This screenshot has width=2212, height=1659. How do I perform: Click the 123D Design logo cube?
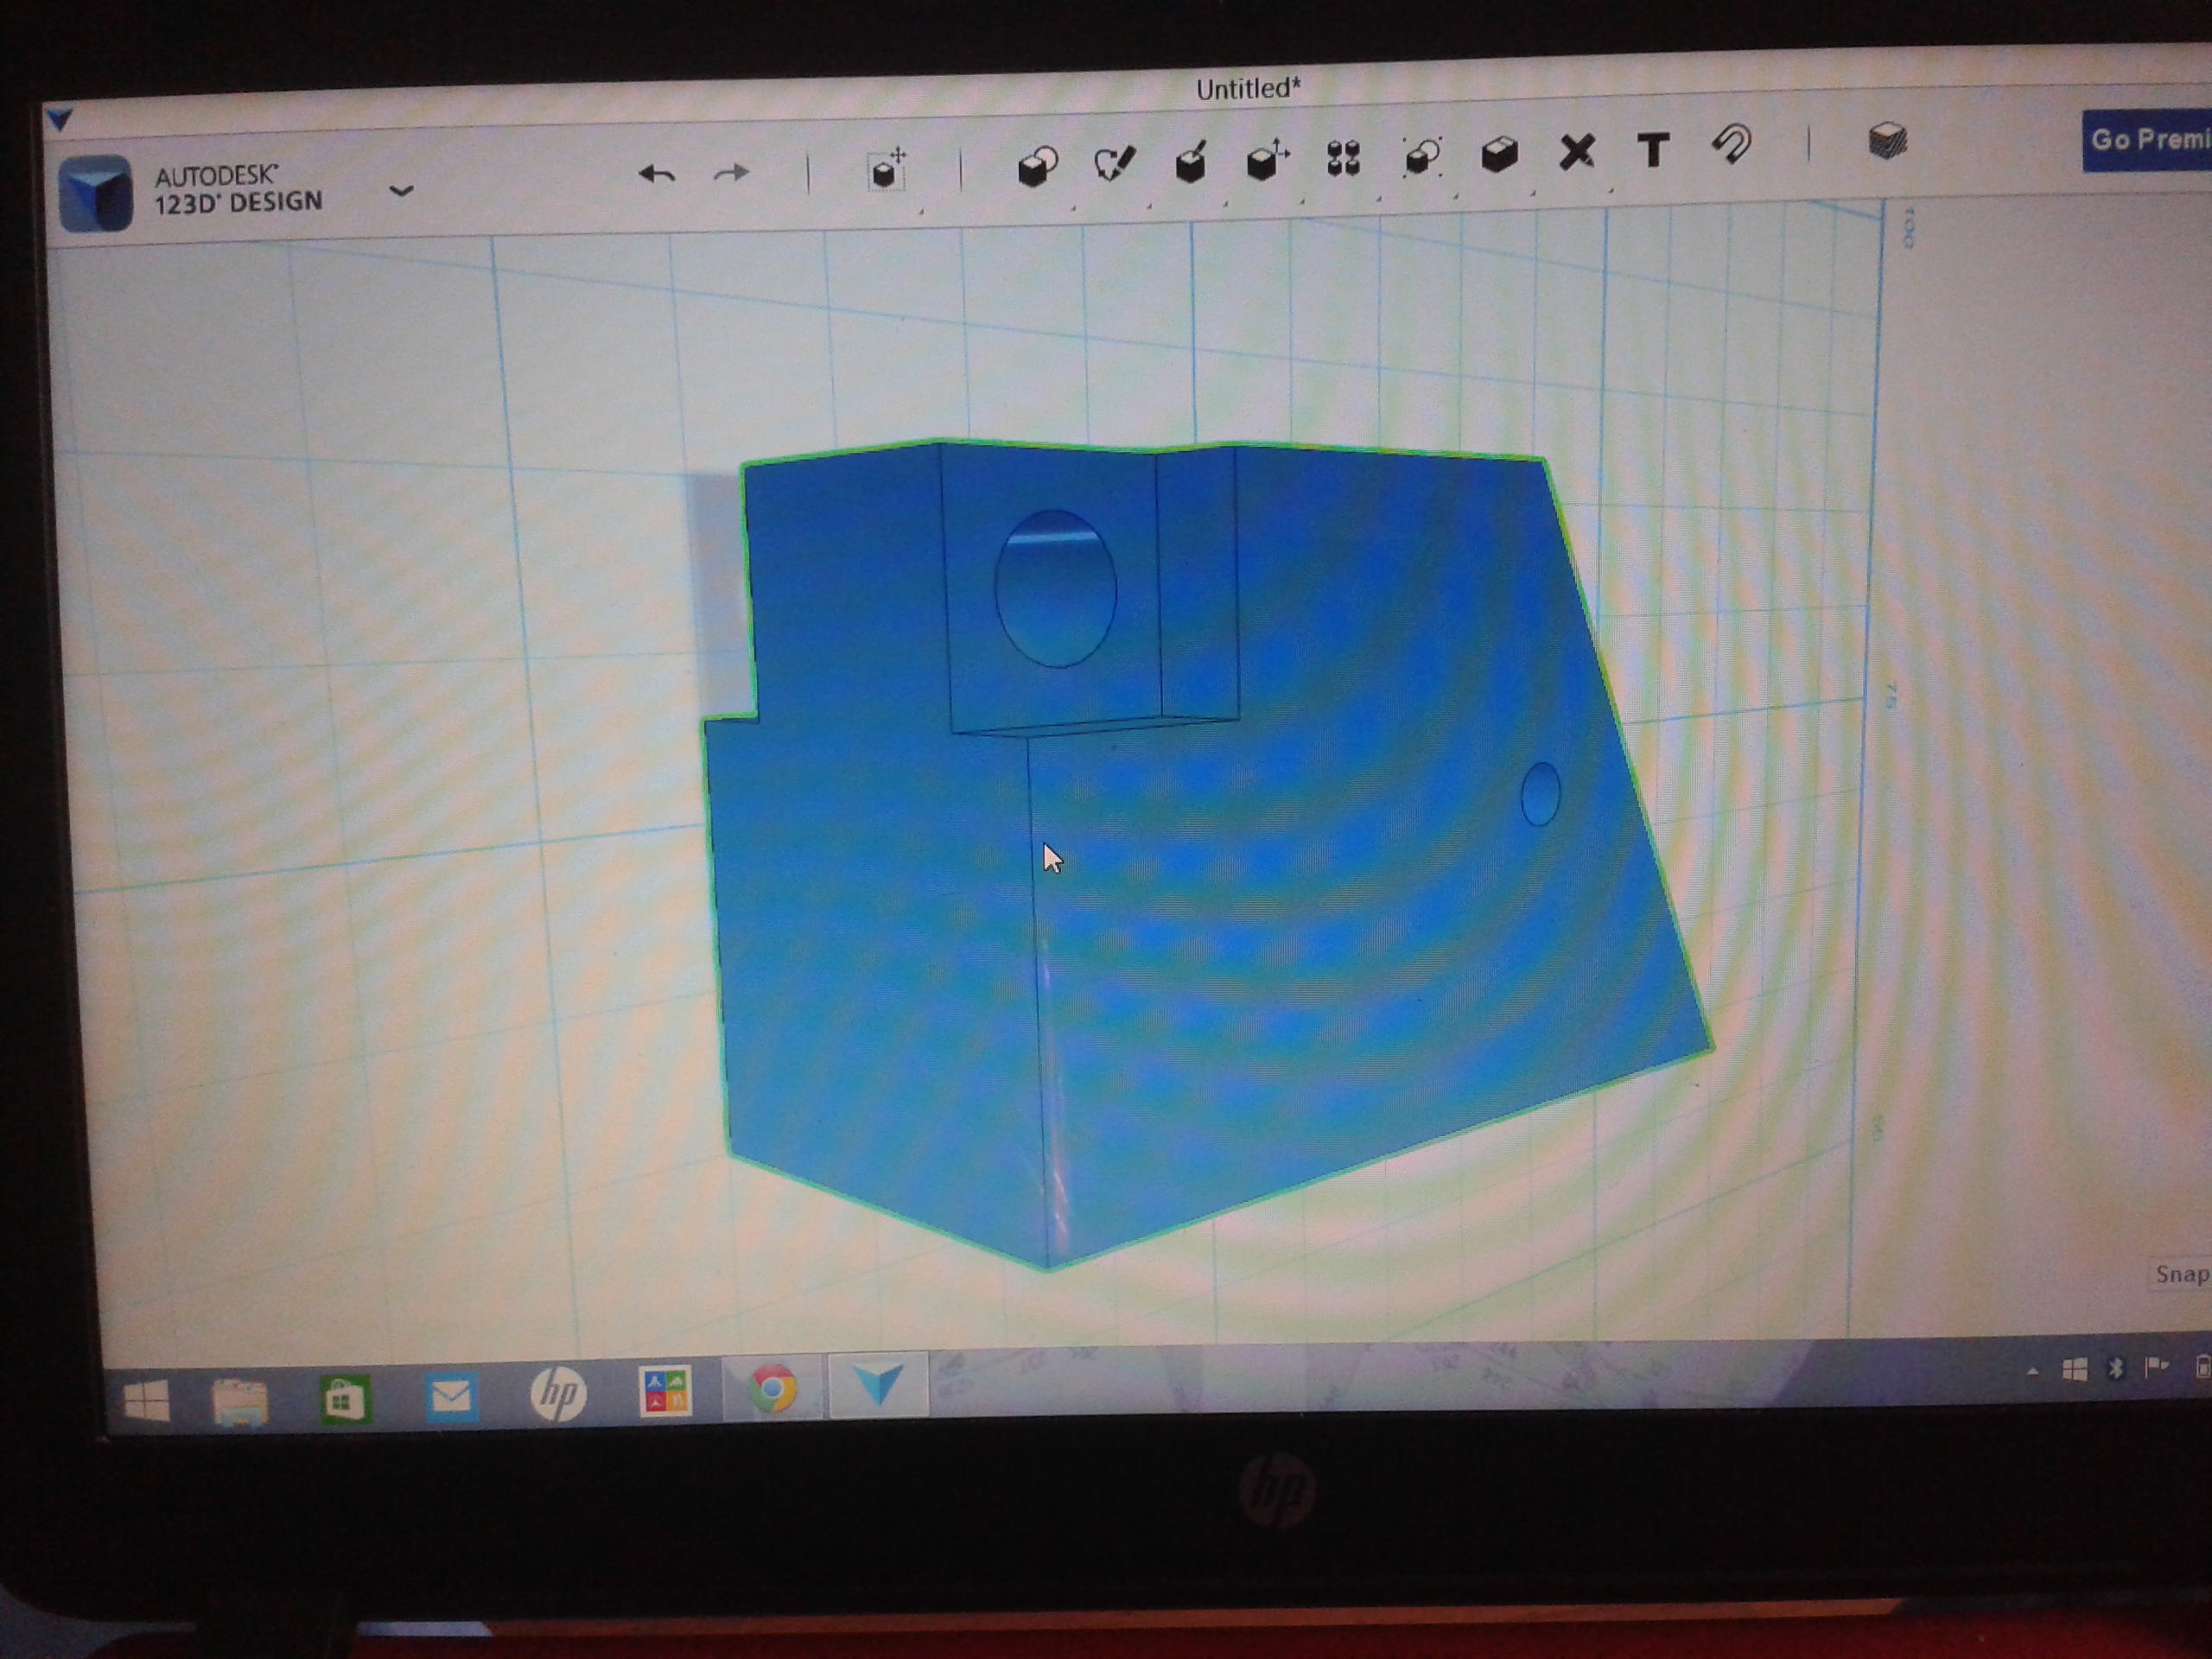[x=96, y=194]
